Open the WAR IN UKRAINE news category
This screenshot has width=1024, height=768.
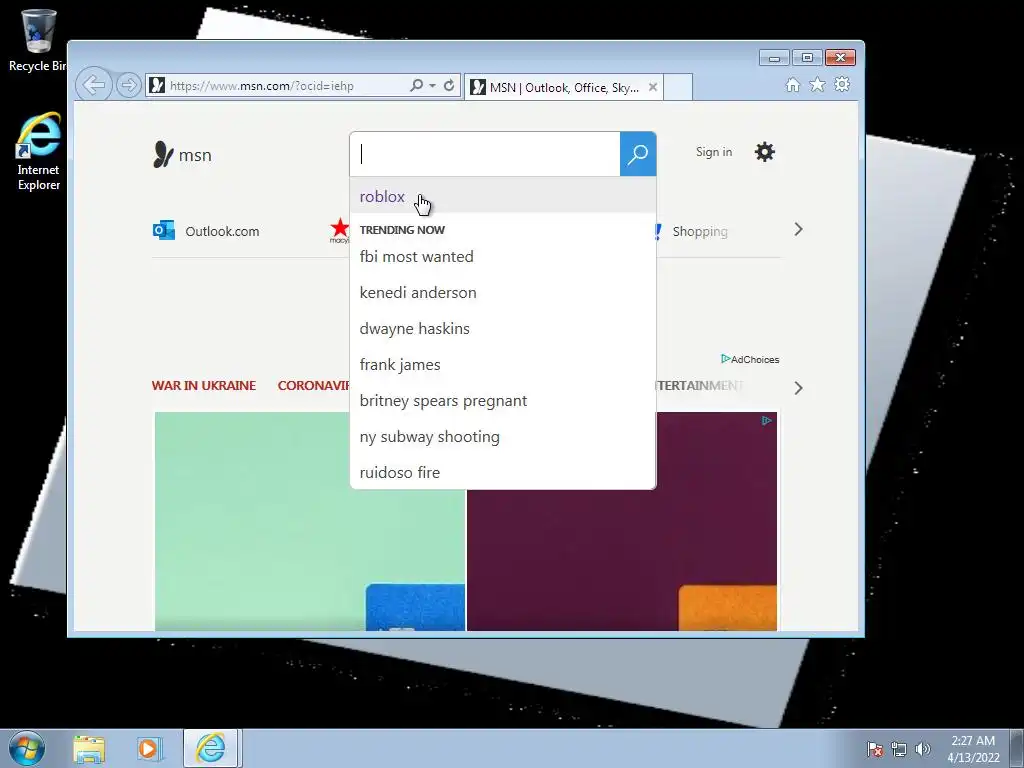(204, 385)
